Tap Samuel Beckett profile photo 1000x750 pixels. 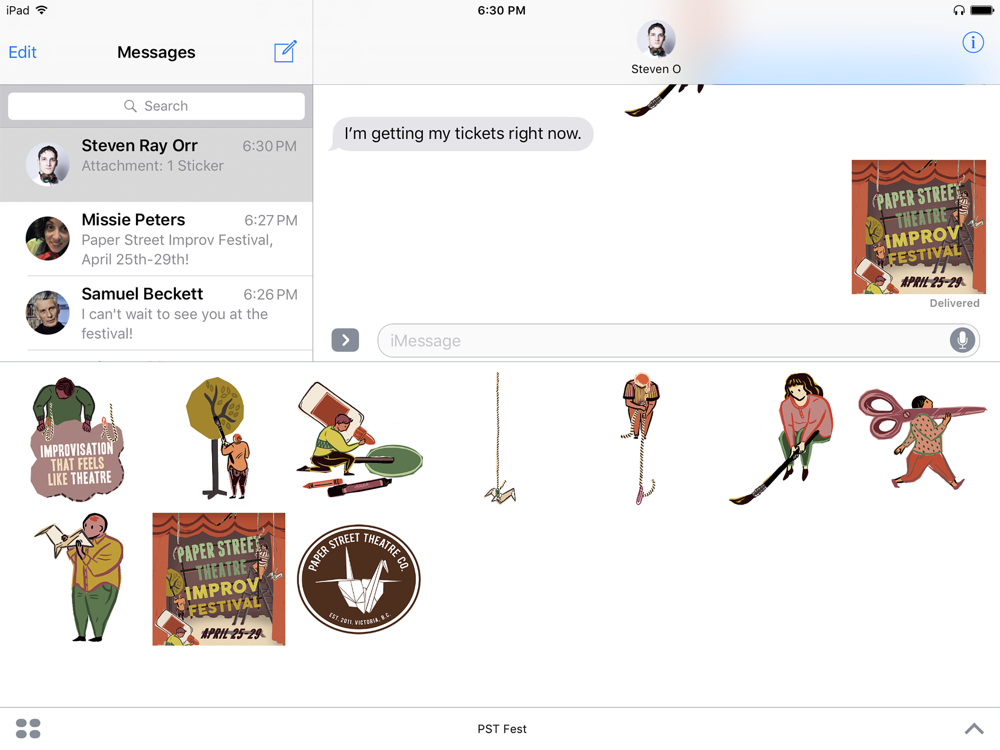(47, 312)
